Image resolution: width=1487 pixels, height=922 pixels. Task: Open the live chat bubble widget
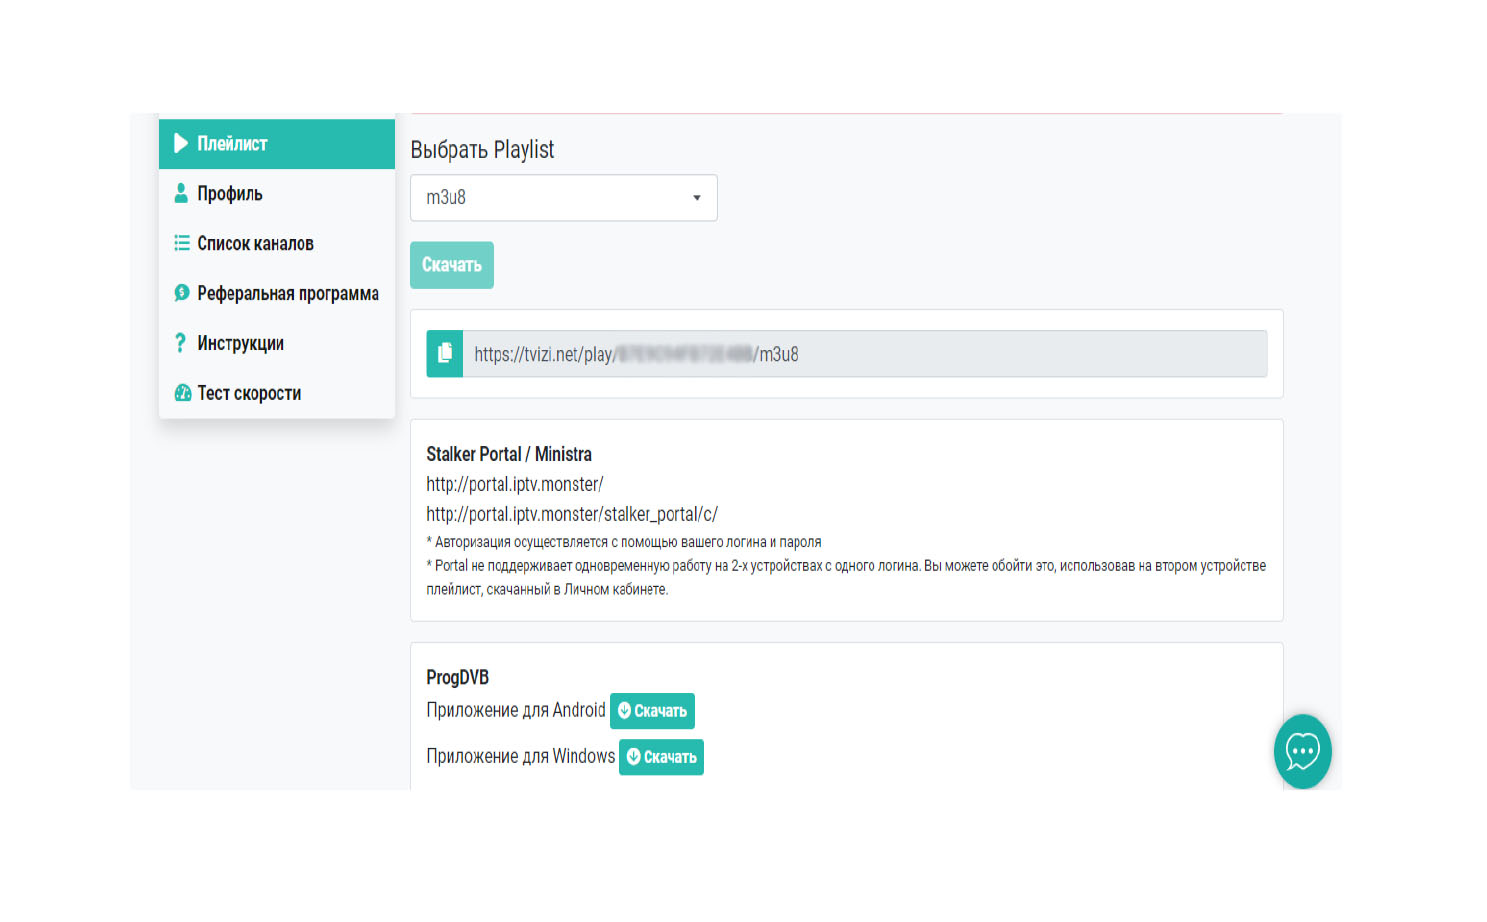1303,751
